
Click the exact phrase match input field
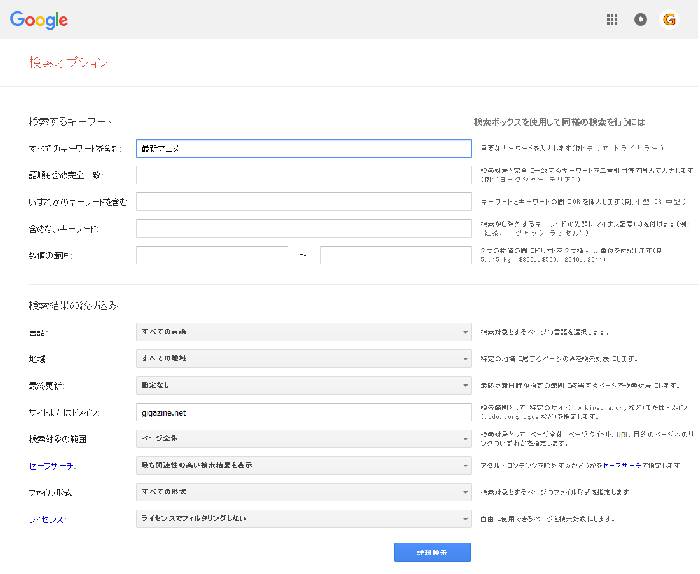[304, 175]
